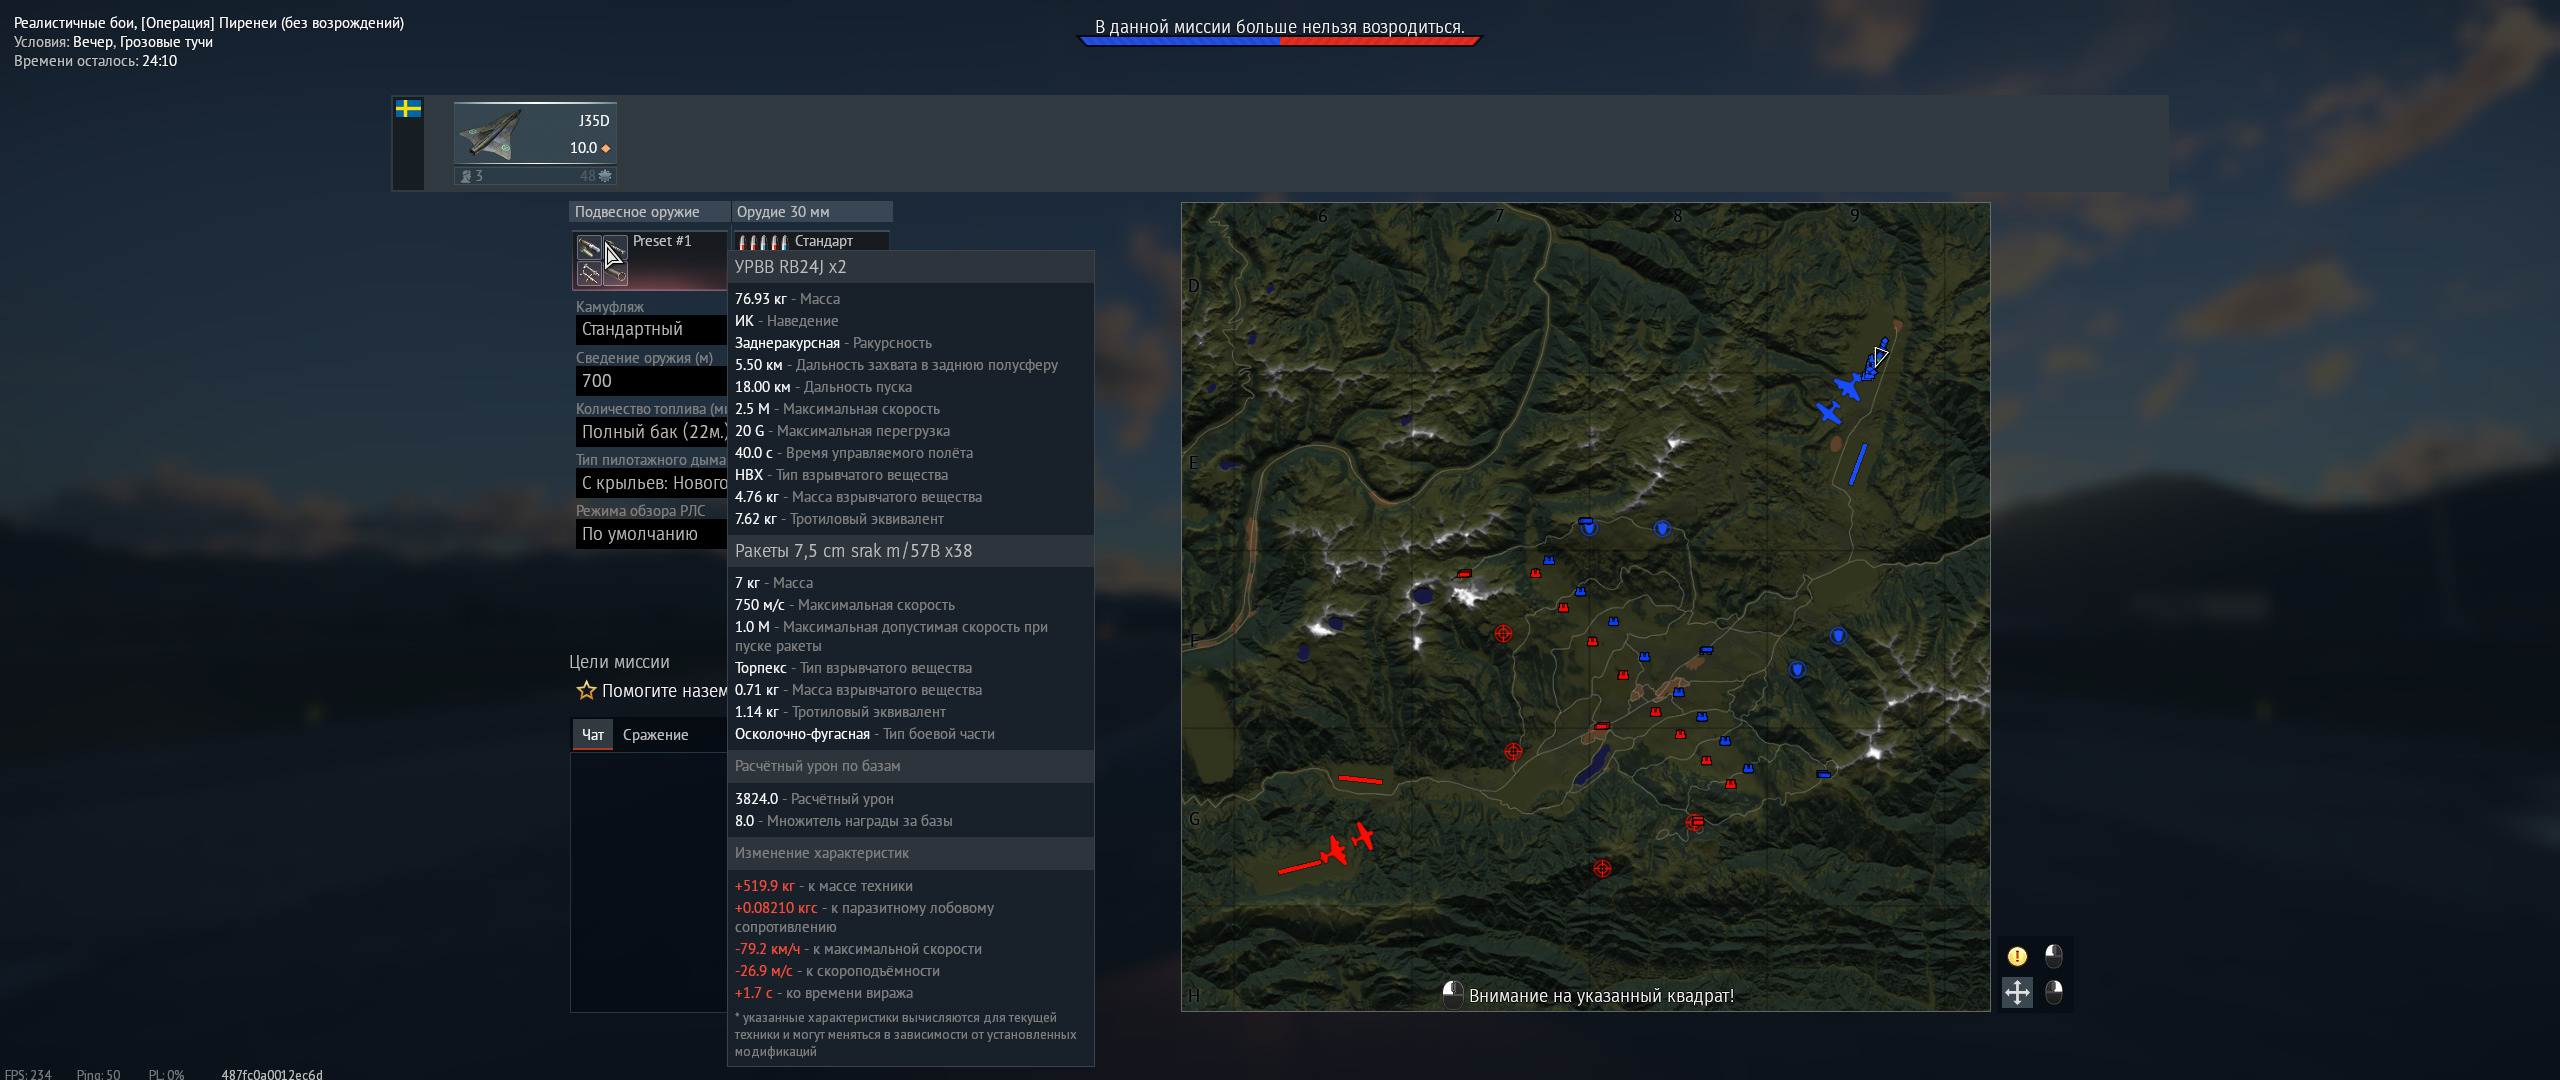
Task: Click the star icon beside mission objective
Action: pyautogui.click(x=586, y=690)
